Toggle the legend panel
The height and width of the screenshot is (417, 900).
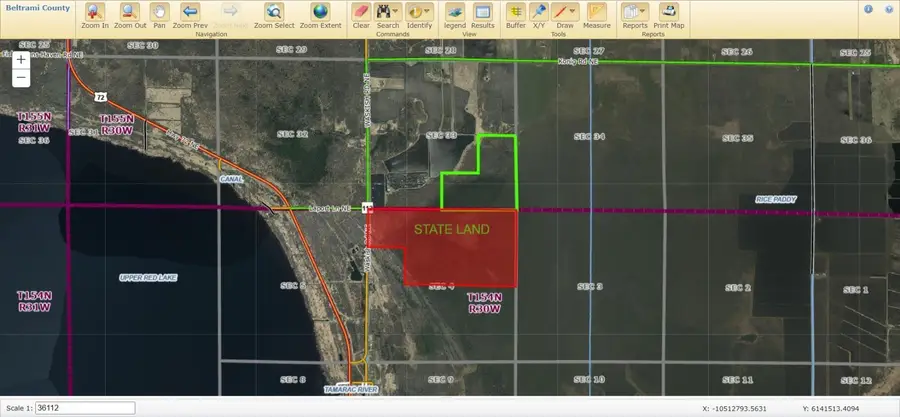454,14
